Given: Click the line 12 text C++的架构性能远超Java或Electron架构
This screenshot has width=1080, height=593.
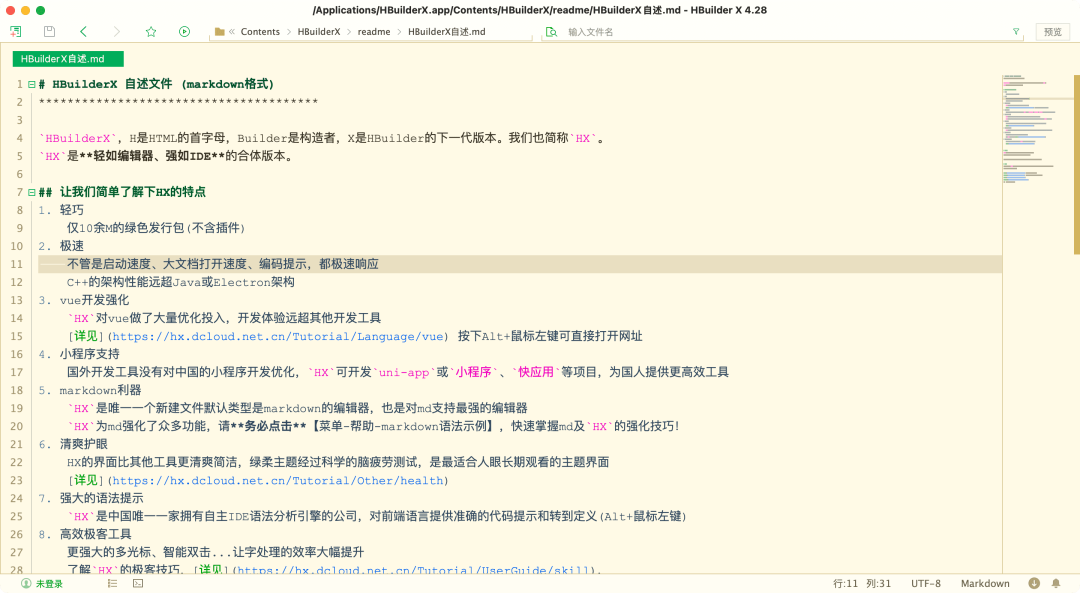Looking at the screenshot, I should click(x=180, y=282).
